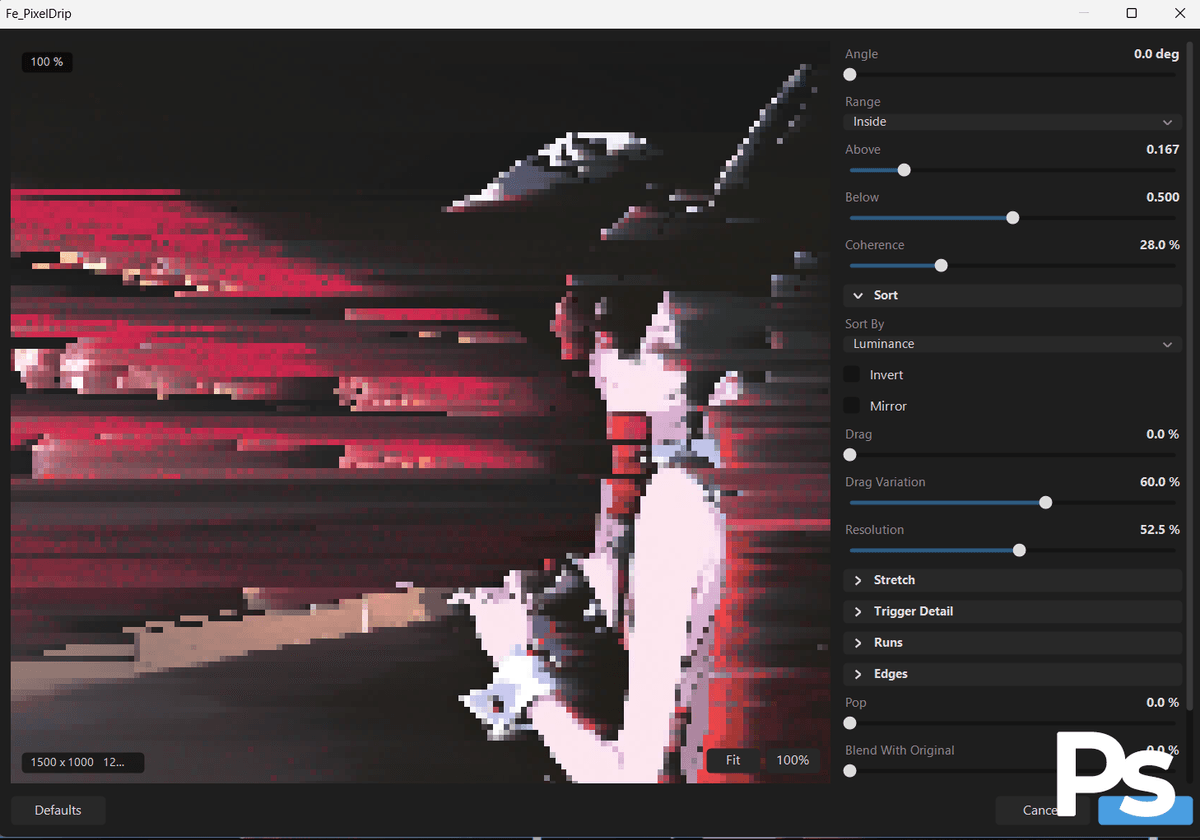Click the Pop value 0.0 %

(x=1163, y=703)
